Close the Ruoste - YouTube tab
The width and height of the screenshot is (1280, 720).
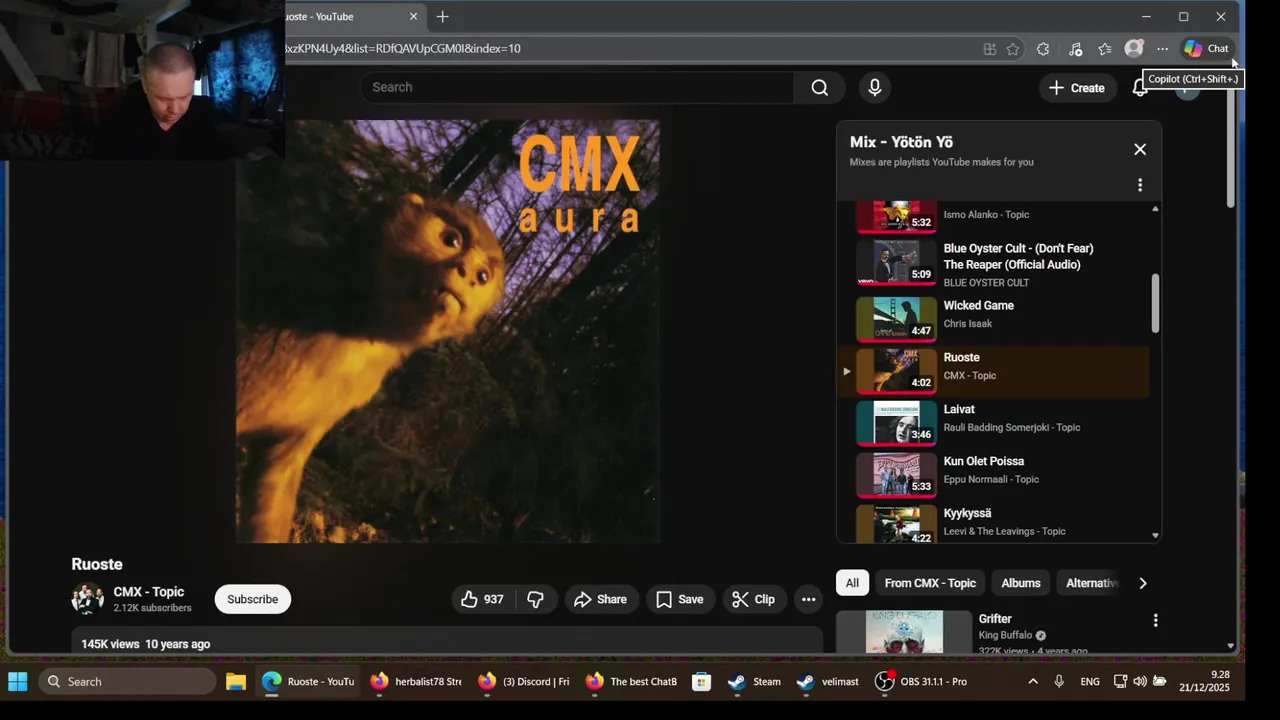[413, 16]
